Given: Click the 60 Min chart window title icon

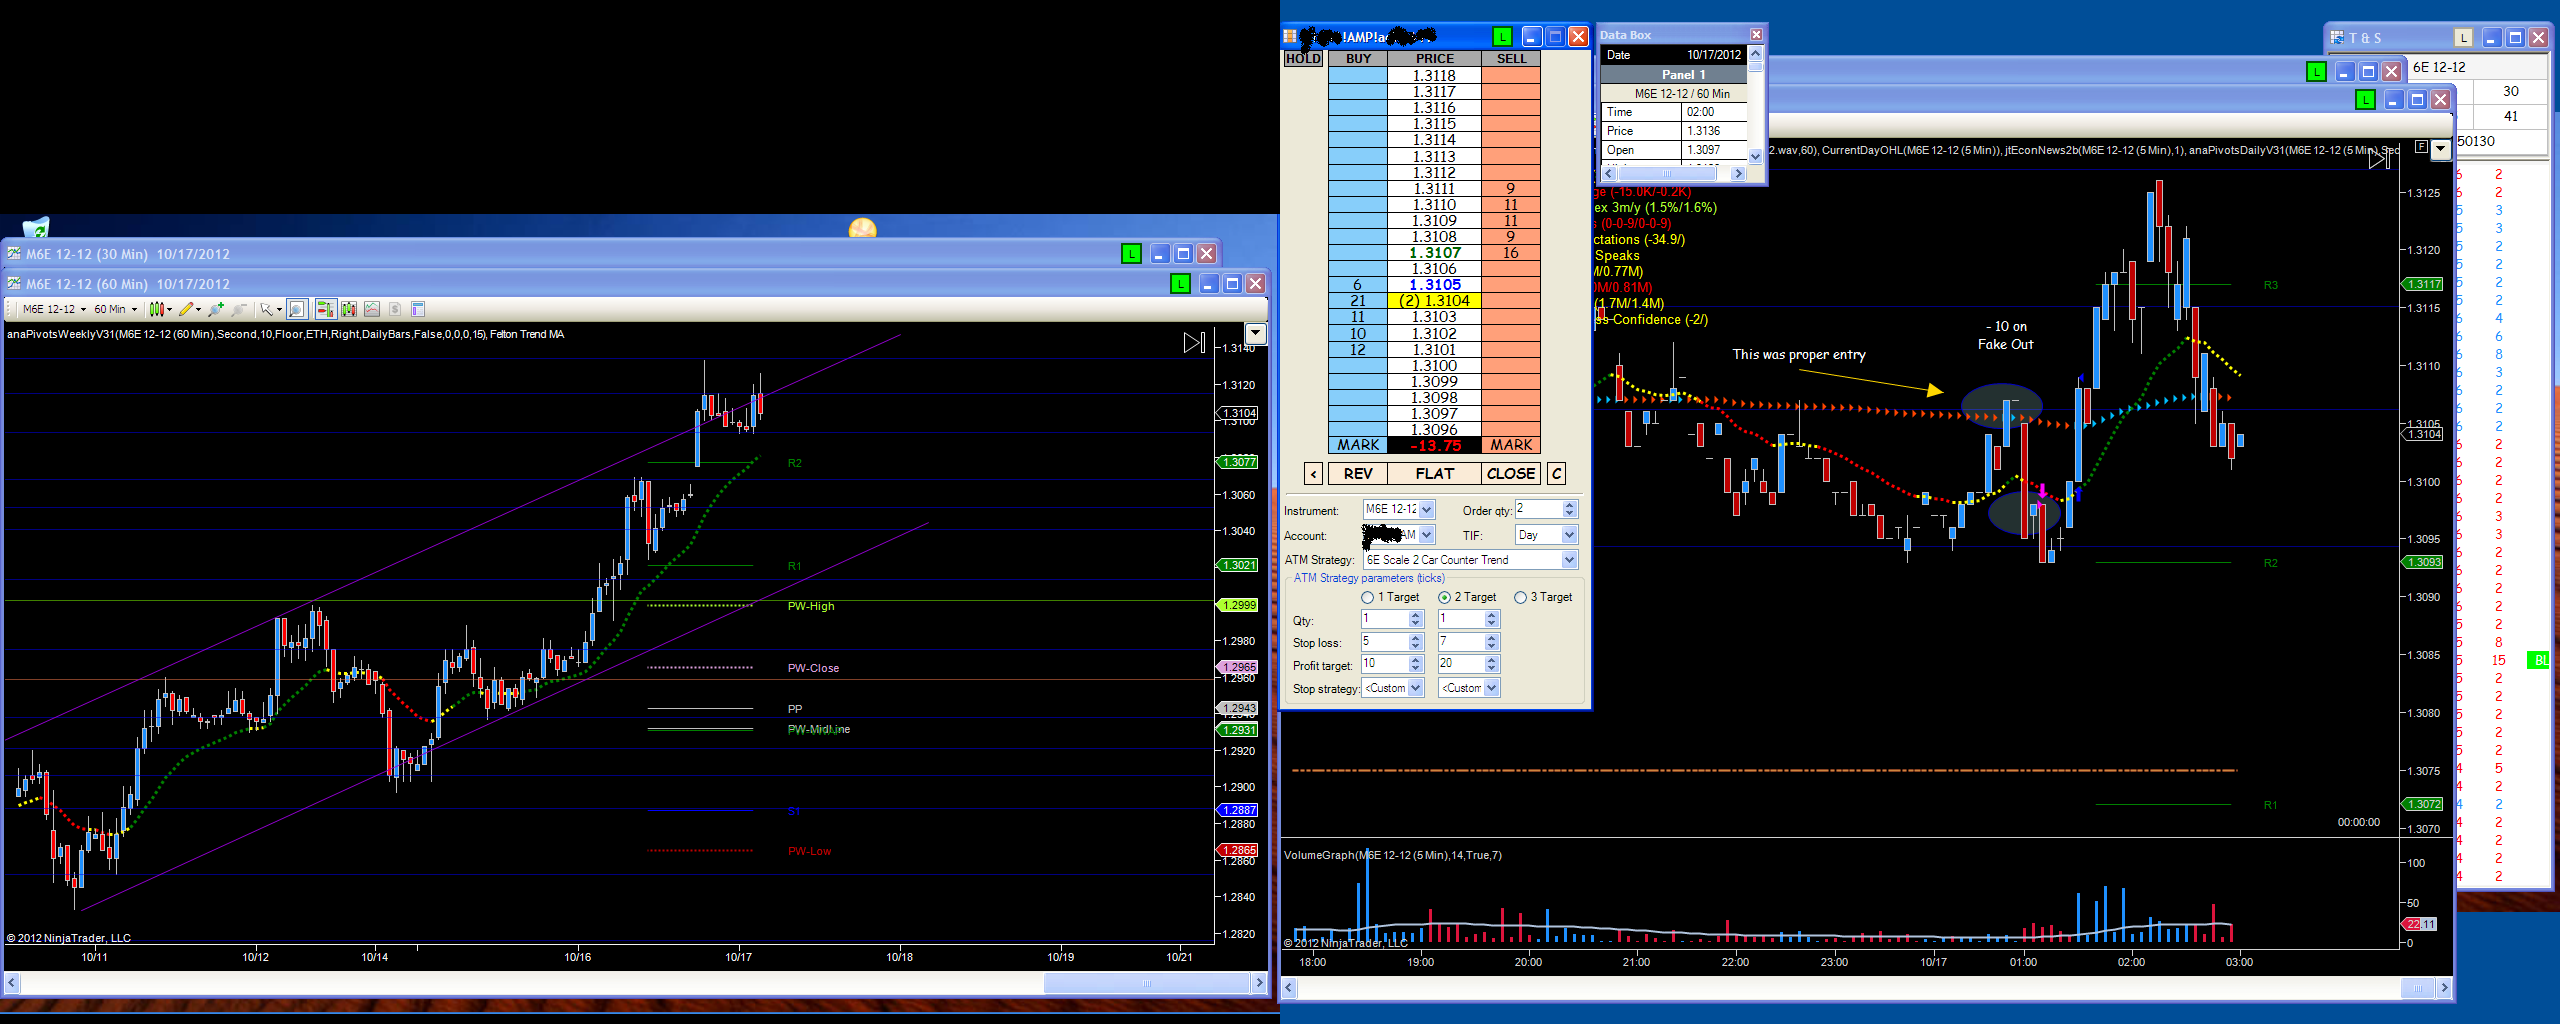Looking at the screenshot, I should pos(14,284).
